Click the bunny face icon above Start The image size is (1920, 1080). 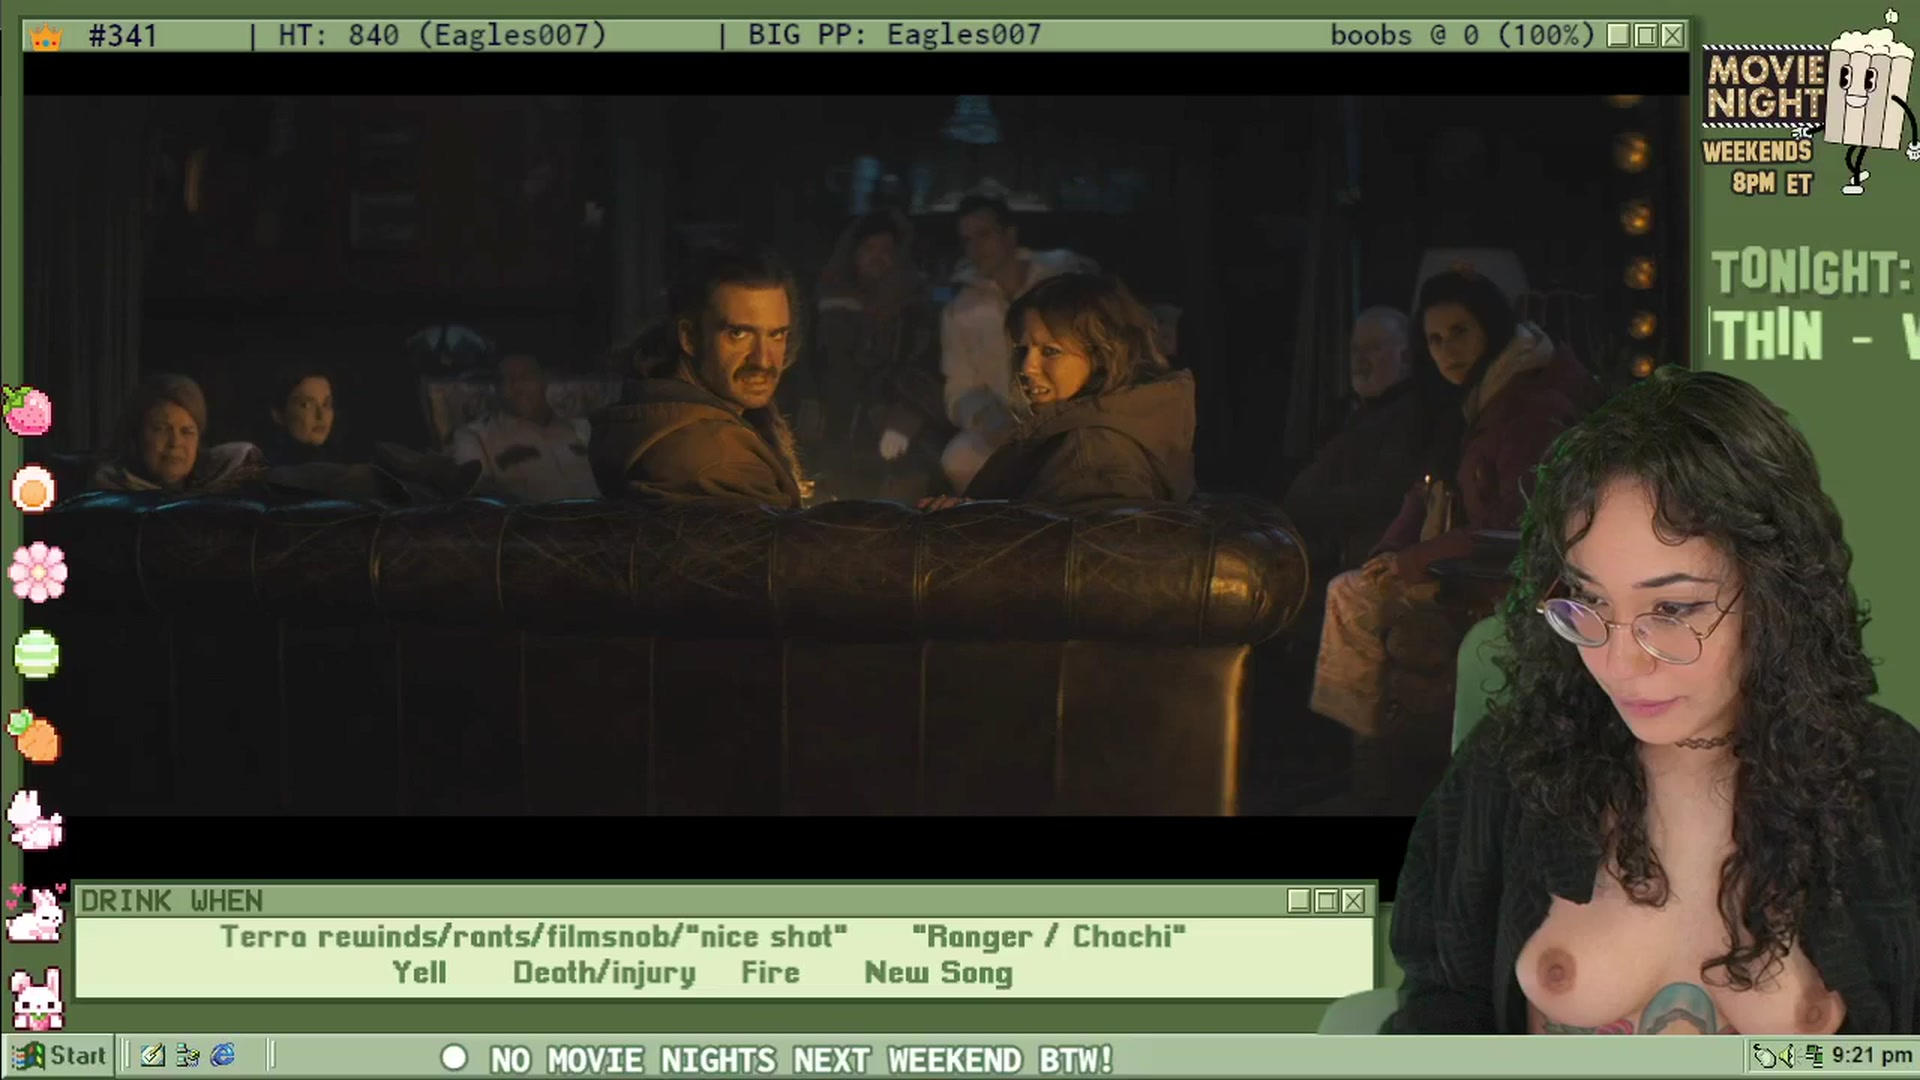pyautogui.click(x=37, y=998)
